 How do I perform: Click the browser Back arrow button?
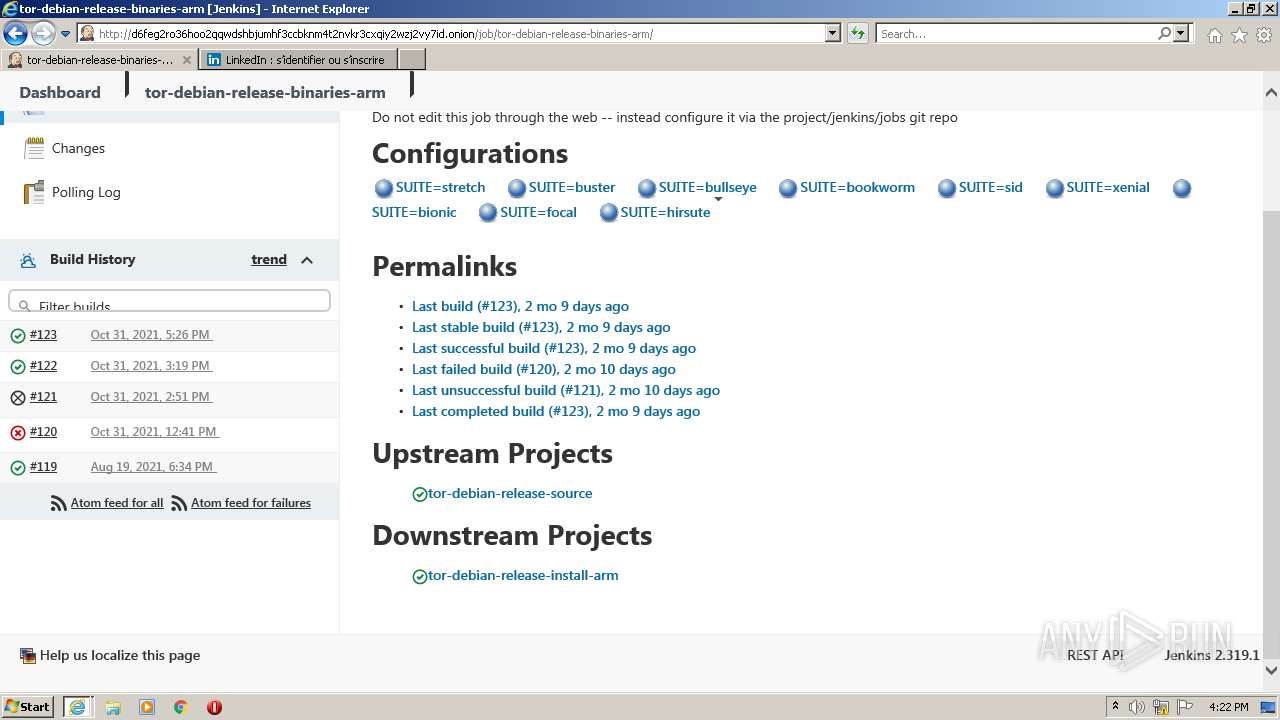click(x=15, y=34)
